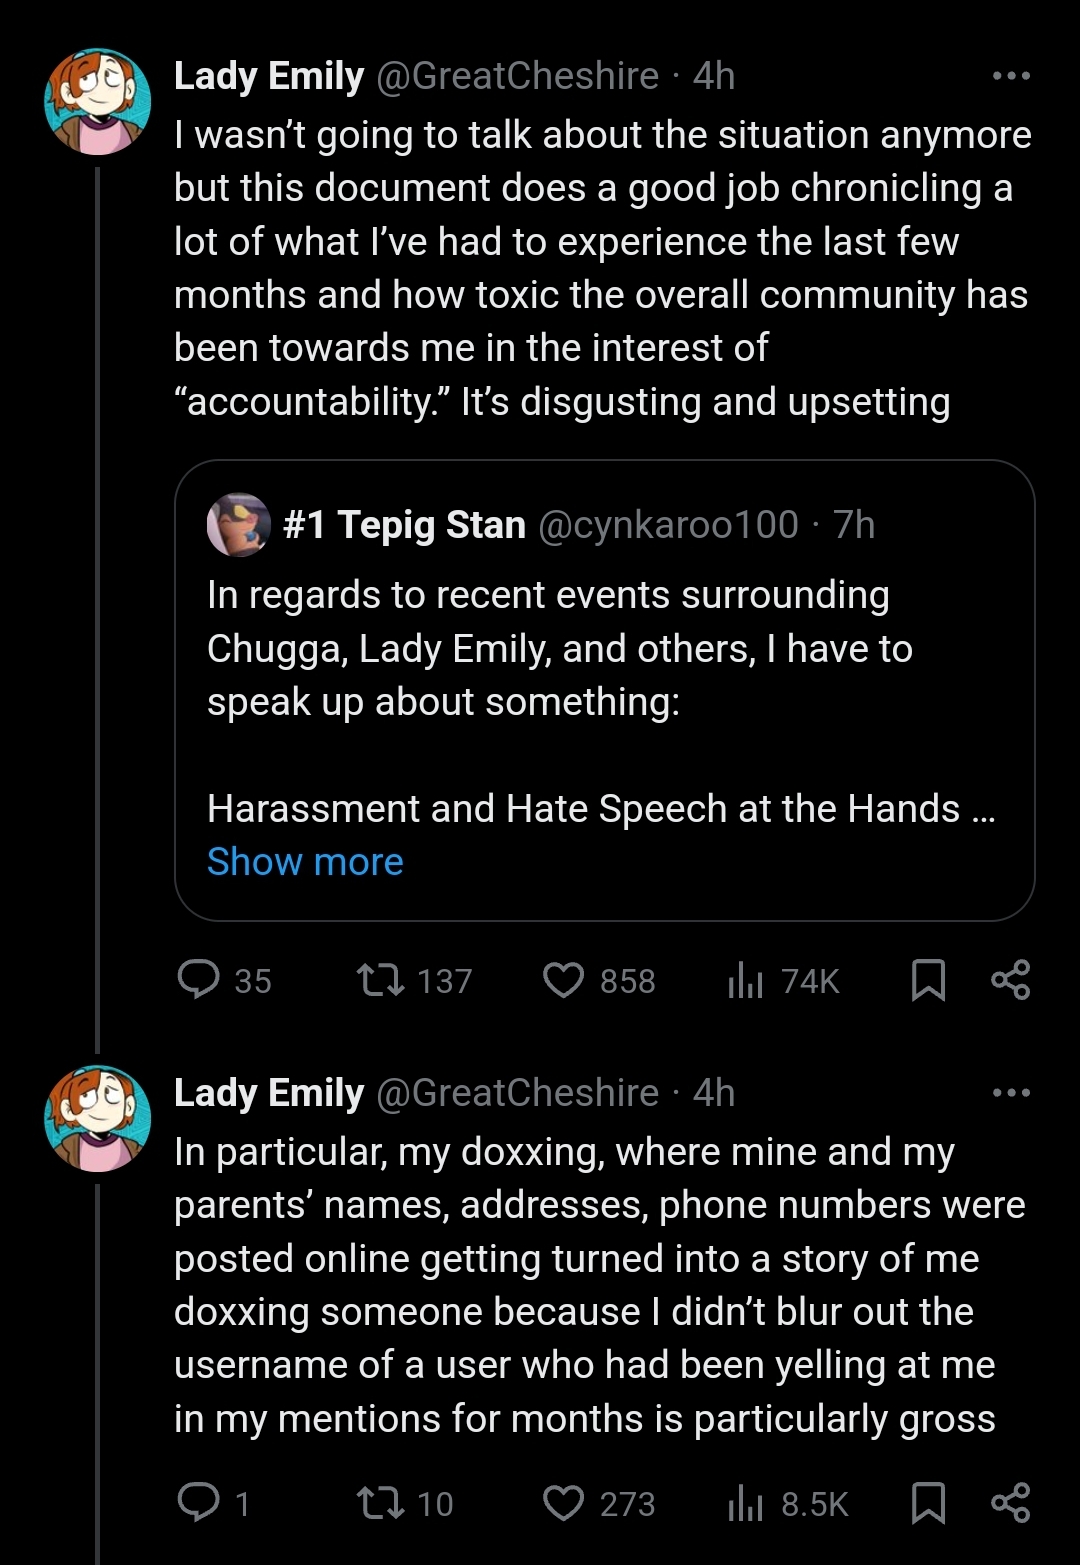This screenshot has height=1565, width=1080.
Task: Open more options on first tweet
Action: [1011, 76]
